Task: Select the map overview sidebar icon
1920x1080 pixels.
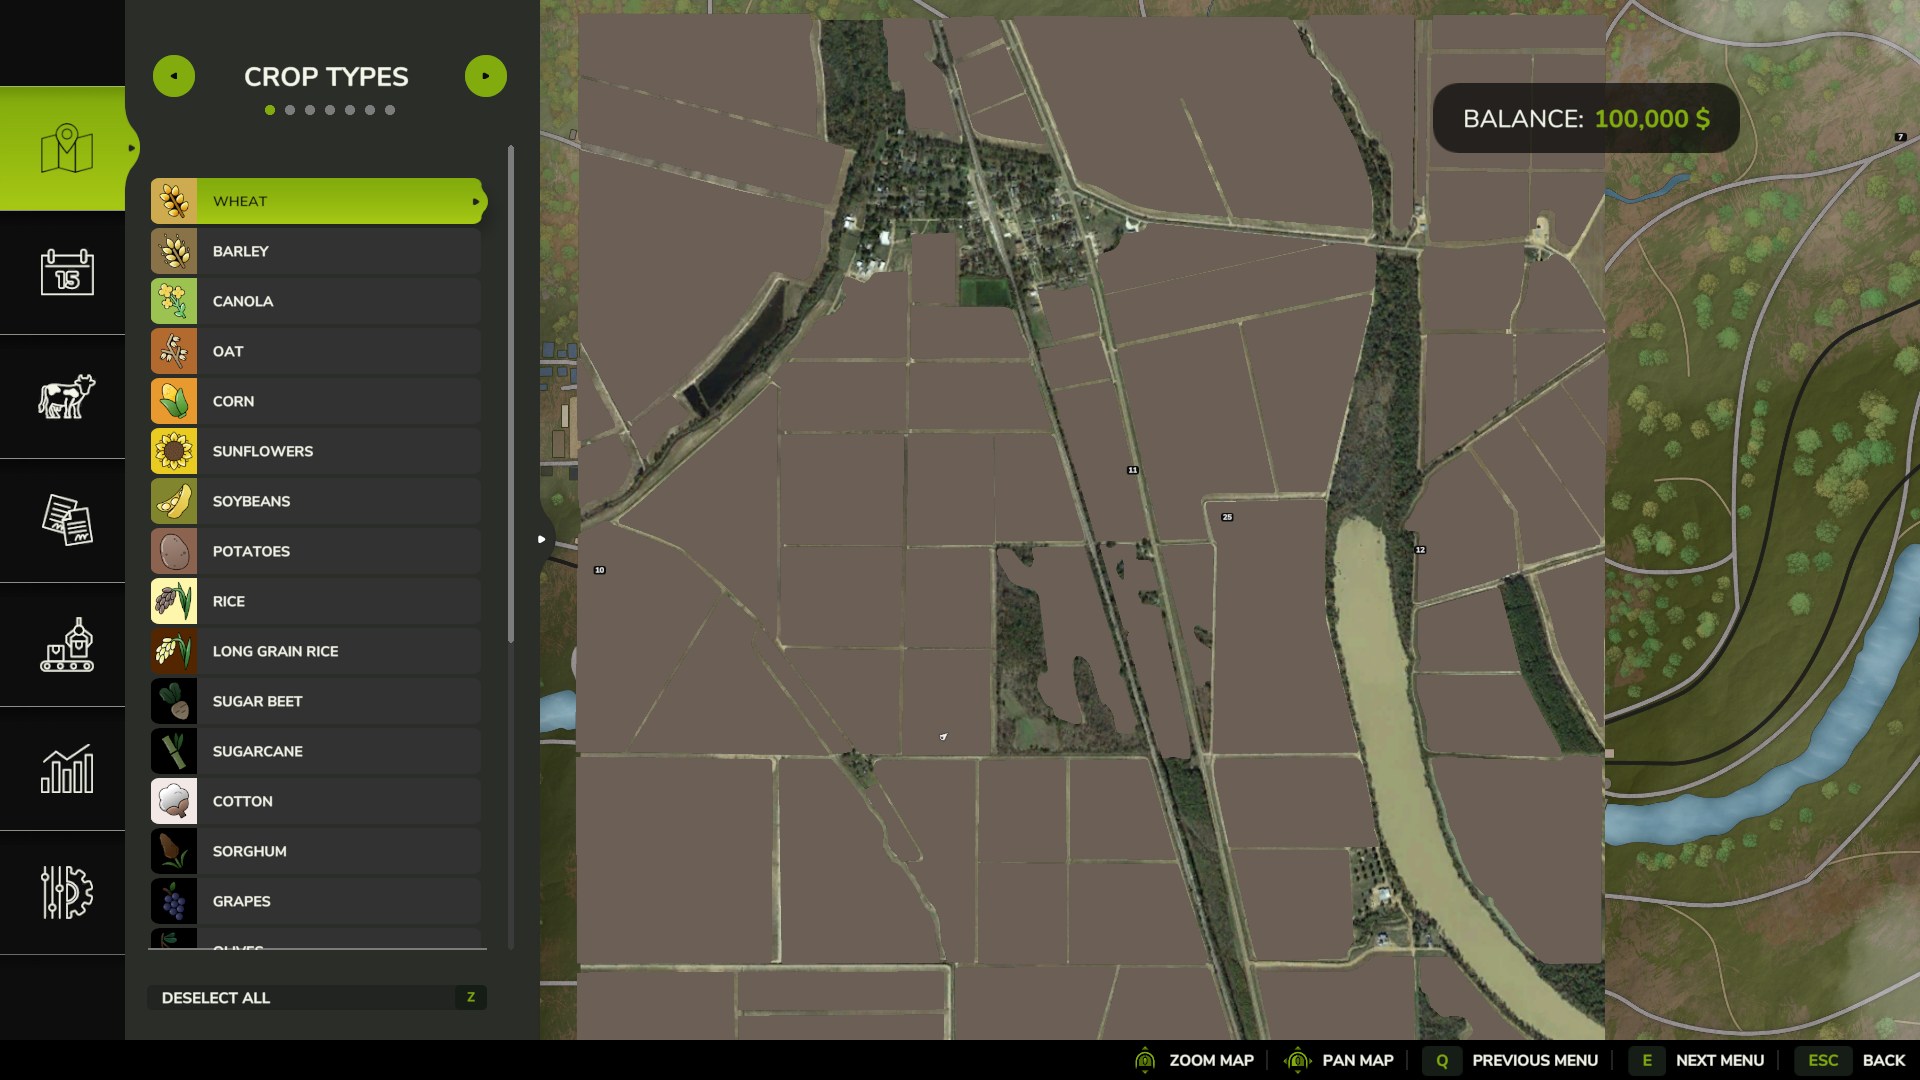Action: click(67, 148)
